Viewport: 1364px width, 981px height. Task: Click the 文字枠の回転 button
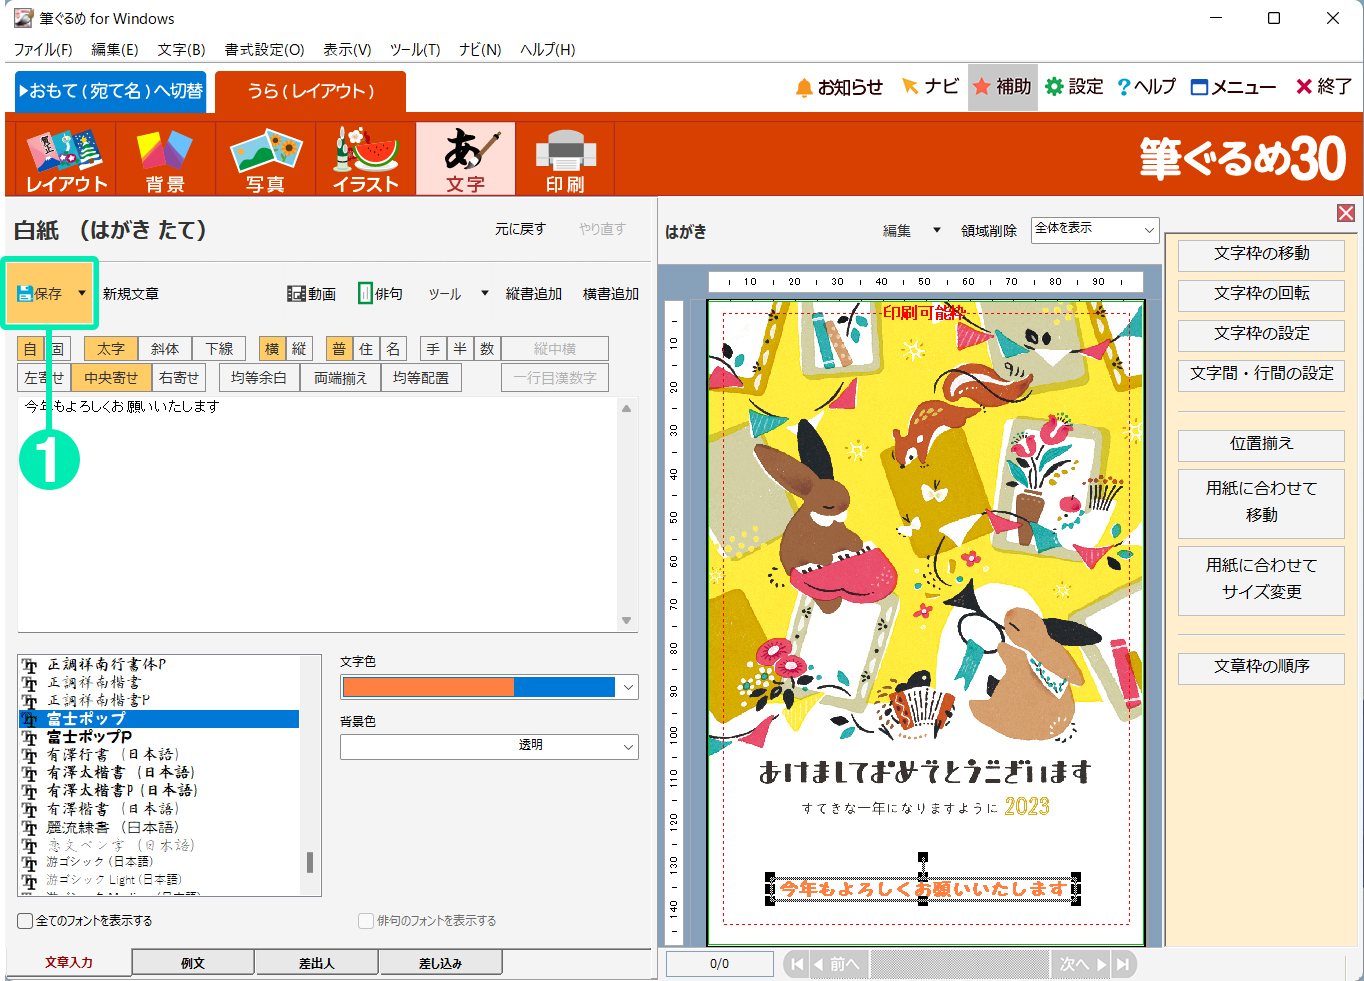coord(1261,294)
